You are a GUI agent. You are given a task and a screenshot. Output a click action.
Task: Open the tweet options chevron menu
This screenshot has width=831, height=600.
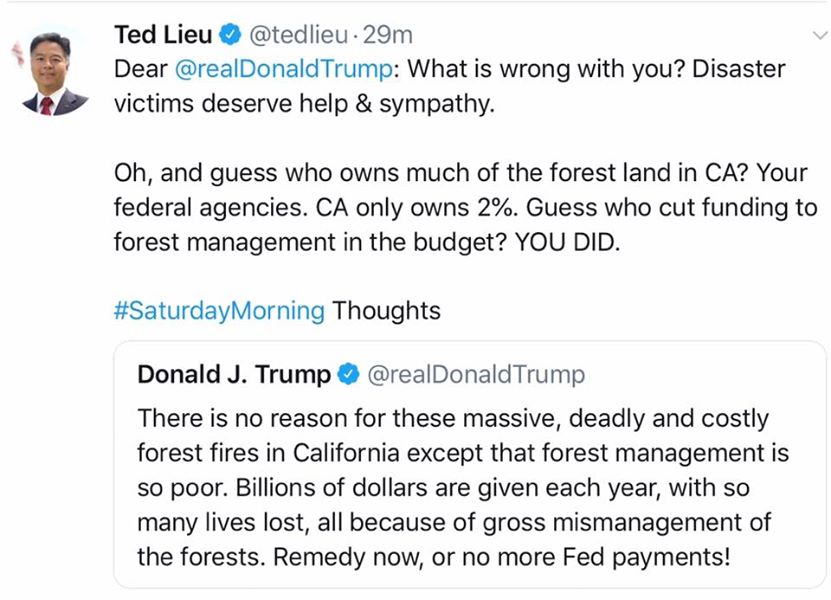point(816,35)
